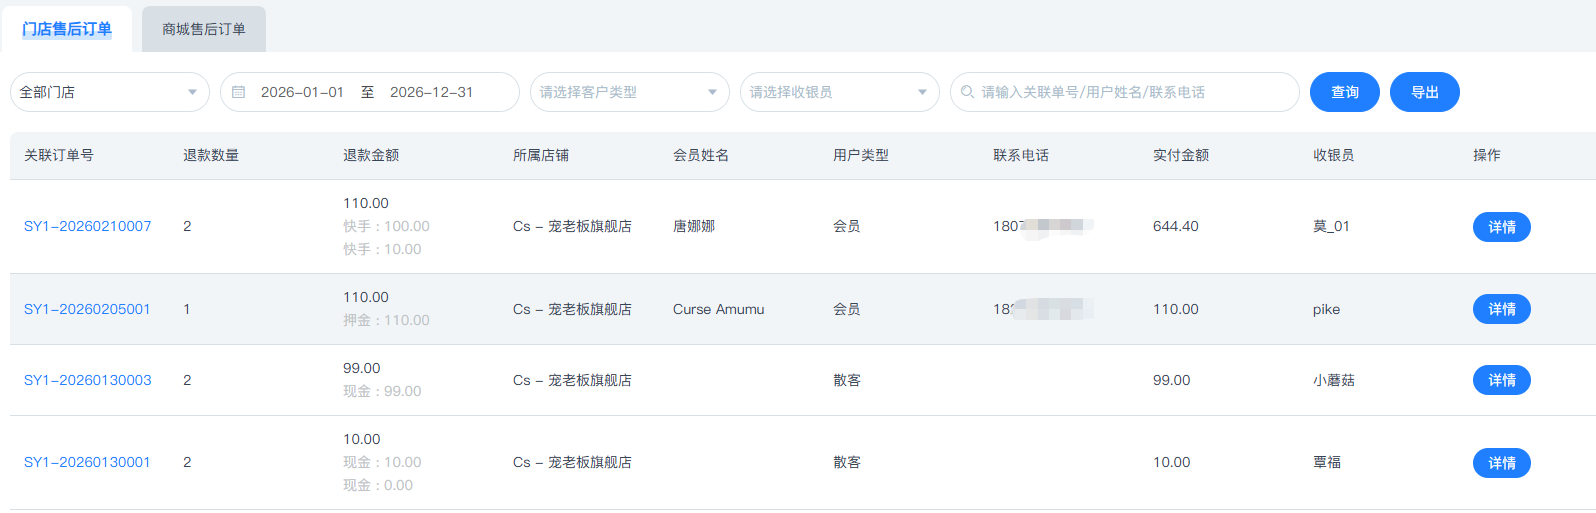Expand the 全部门店 store dropdown
Screen dimensions: 1596x513
pyautogui.click(x=109, y=92)
